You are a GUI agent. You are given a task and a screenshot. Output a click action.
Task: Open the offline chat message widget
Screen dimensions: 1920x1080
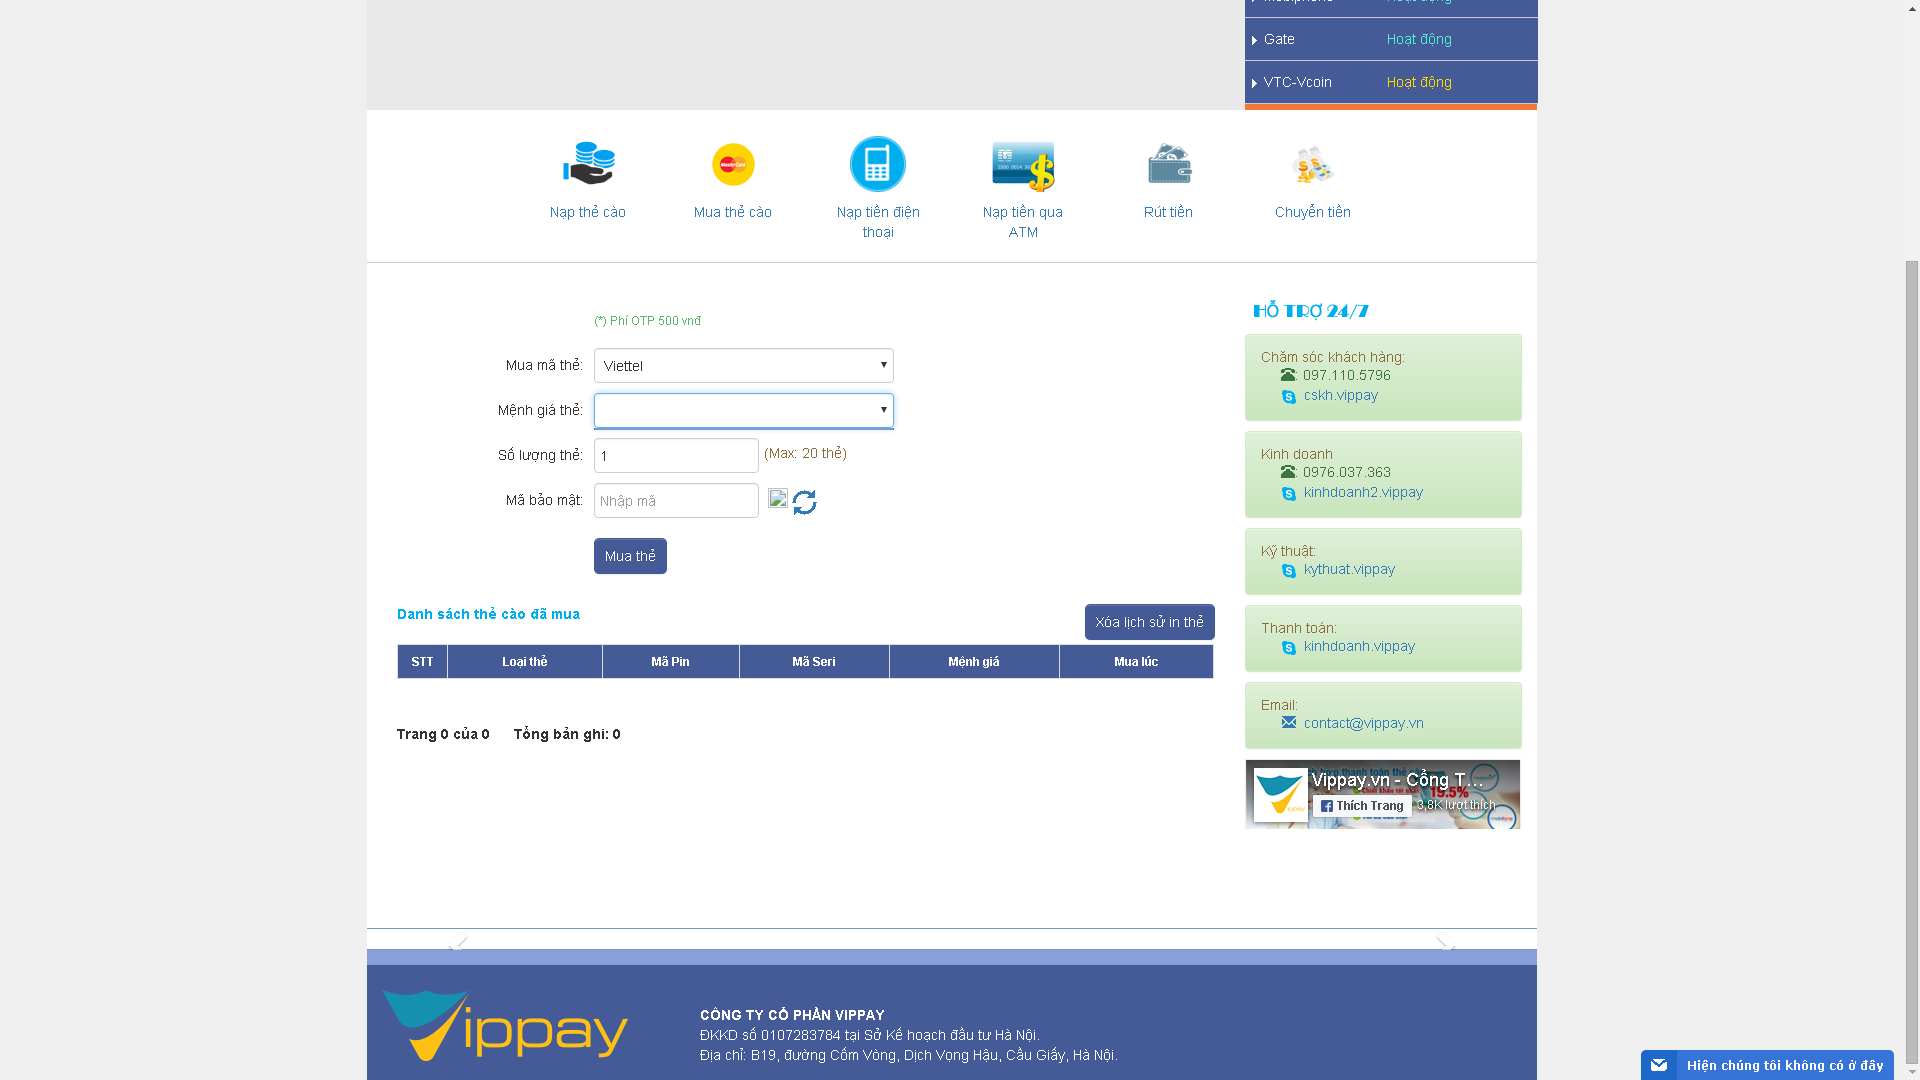coord(1767,1065)
